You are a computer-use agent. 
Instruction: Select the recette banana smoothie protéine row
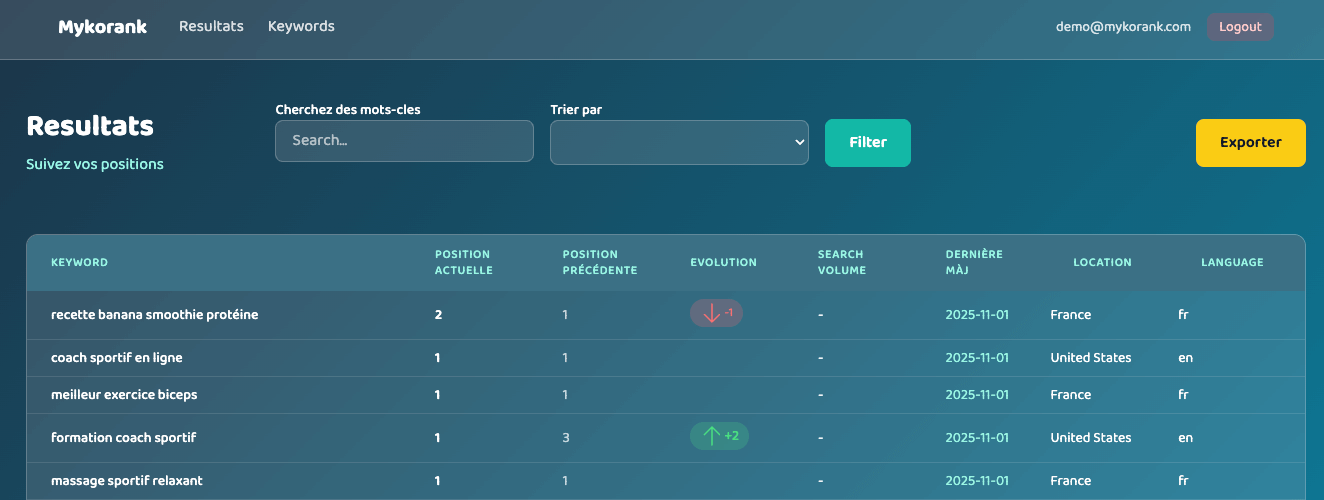[154, 314]
